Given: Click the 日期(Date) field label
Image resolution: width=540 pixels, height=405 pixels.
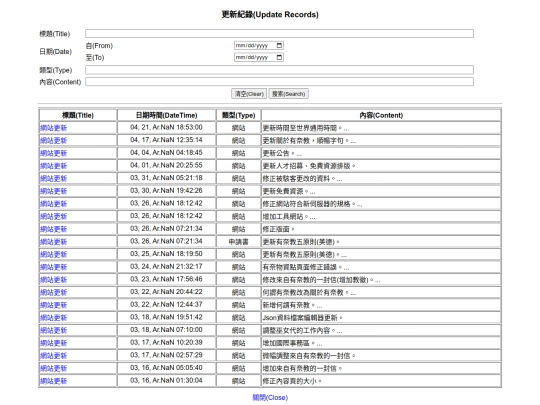Looking at the screenshot, I should [x=55, y=52].
